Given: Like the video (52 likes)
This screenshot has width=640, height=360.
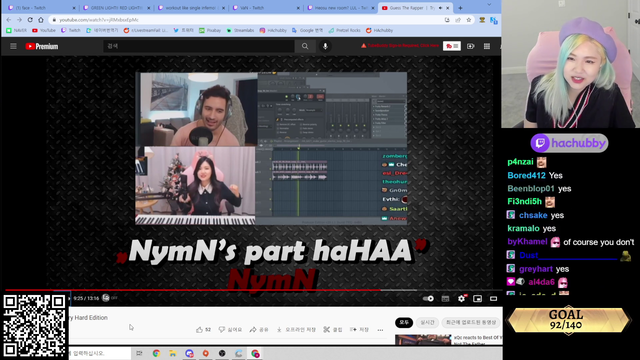Looking at the screenshot, I should tap(203, 329).
